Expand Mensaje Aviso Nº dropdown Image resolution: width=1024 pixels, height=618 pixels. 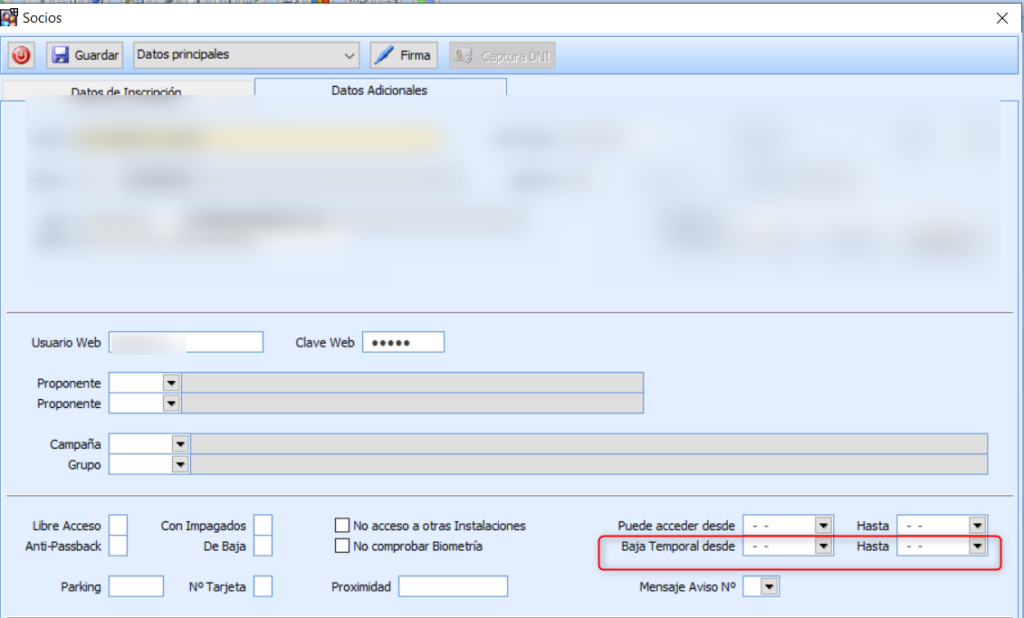768,588
